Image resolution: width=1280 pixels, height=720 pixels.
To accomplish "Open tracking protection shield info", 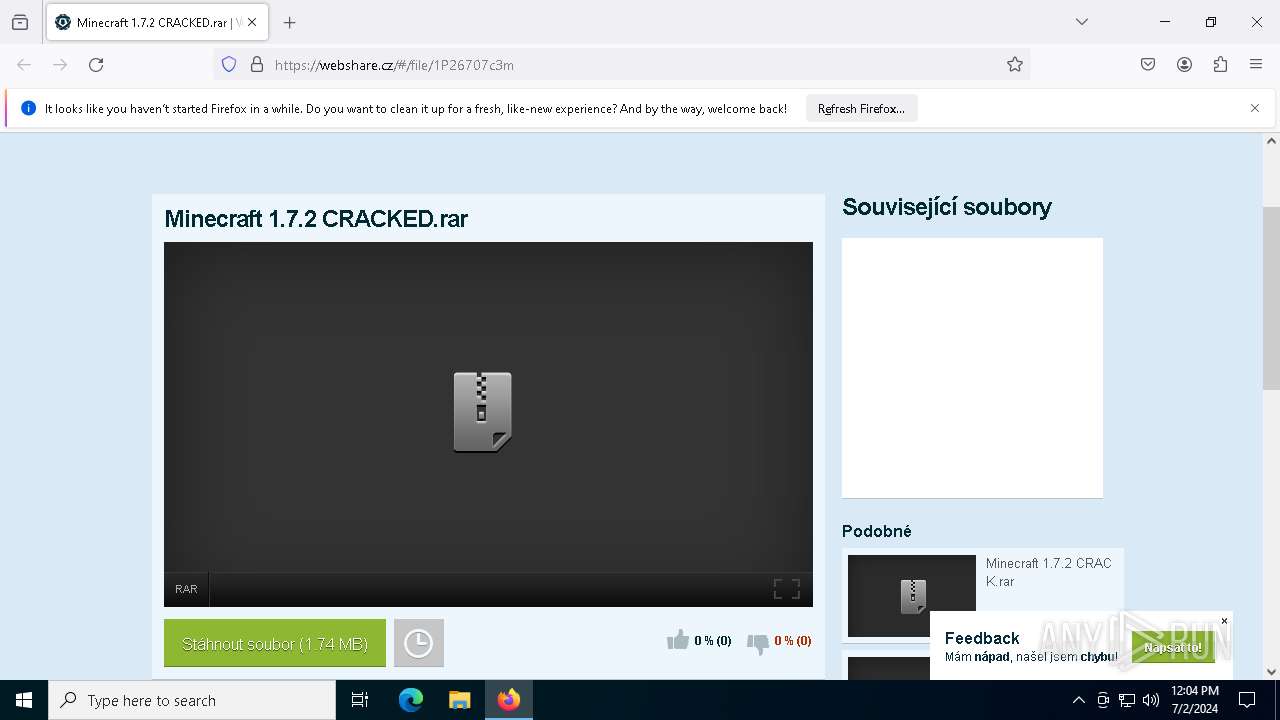I will coord(229,65).
